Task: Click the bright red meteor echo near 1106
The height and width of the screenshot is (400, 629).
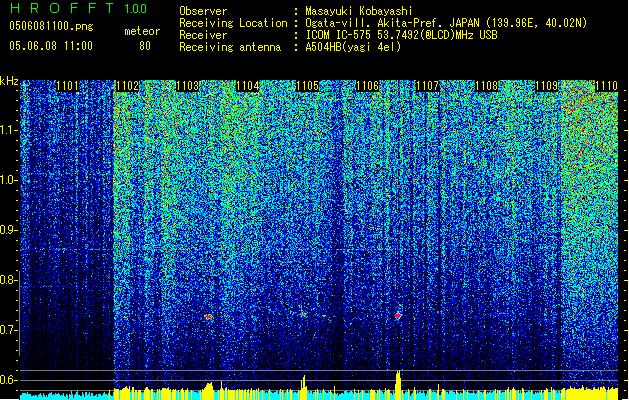Action: click(x=398, y=316)
